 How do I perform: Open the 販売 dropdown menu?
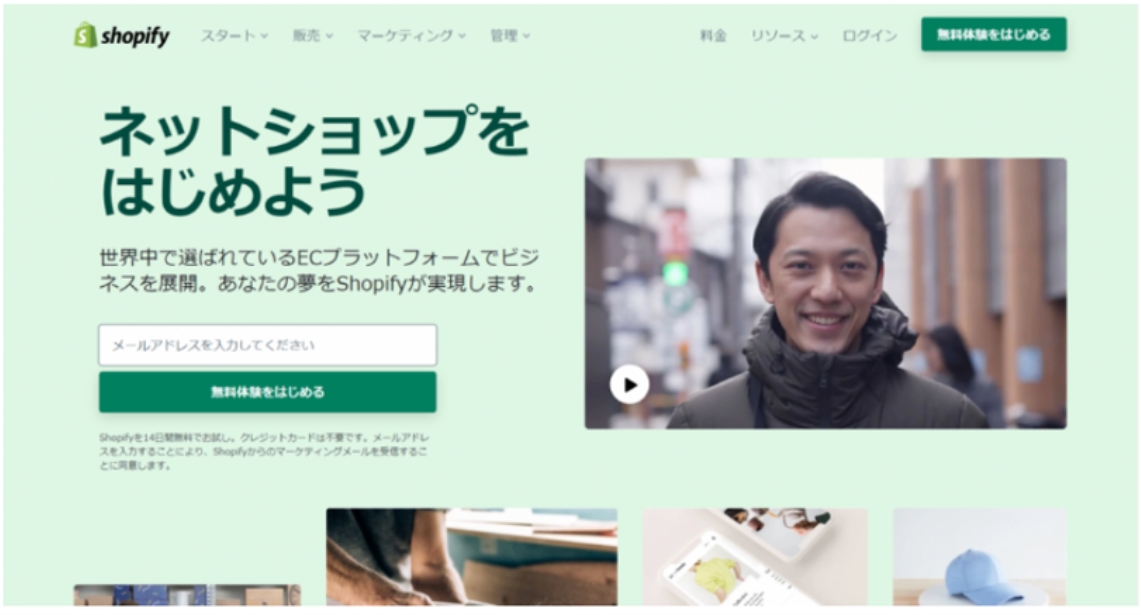[x=313, y=35]
